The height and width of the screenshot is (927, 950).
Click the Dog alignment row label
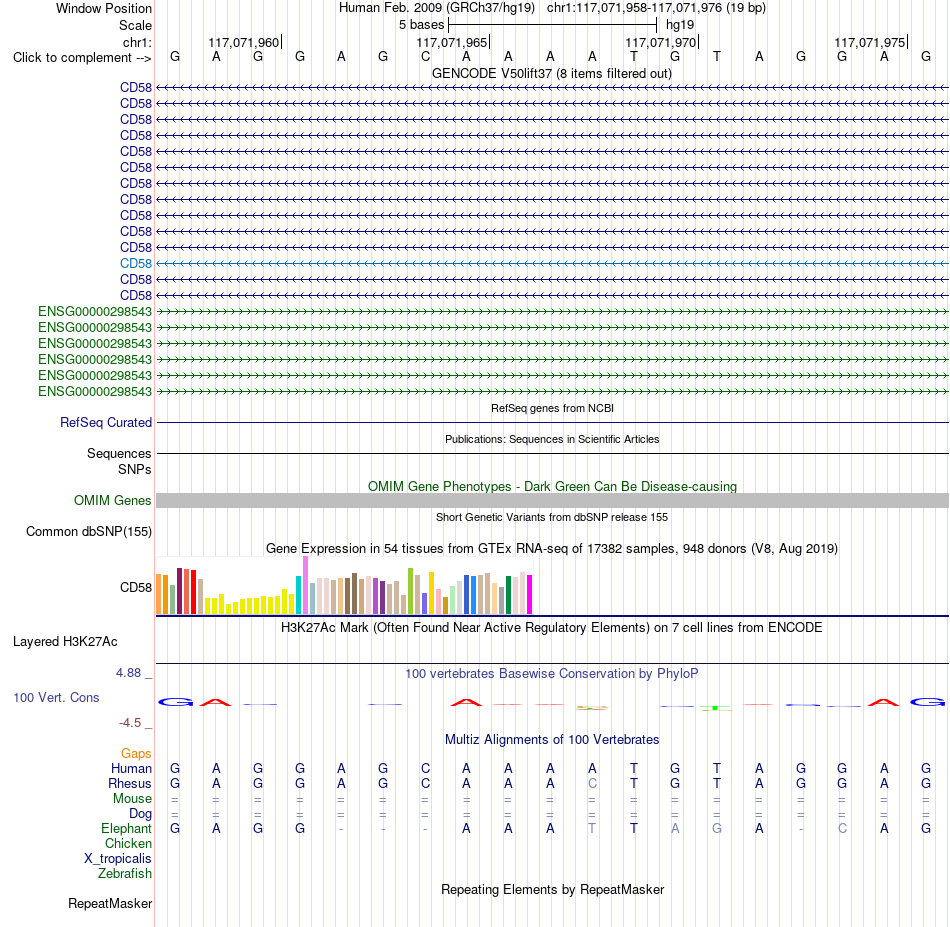click(x=140, y=814)
